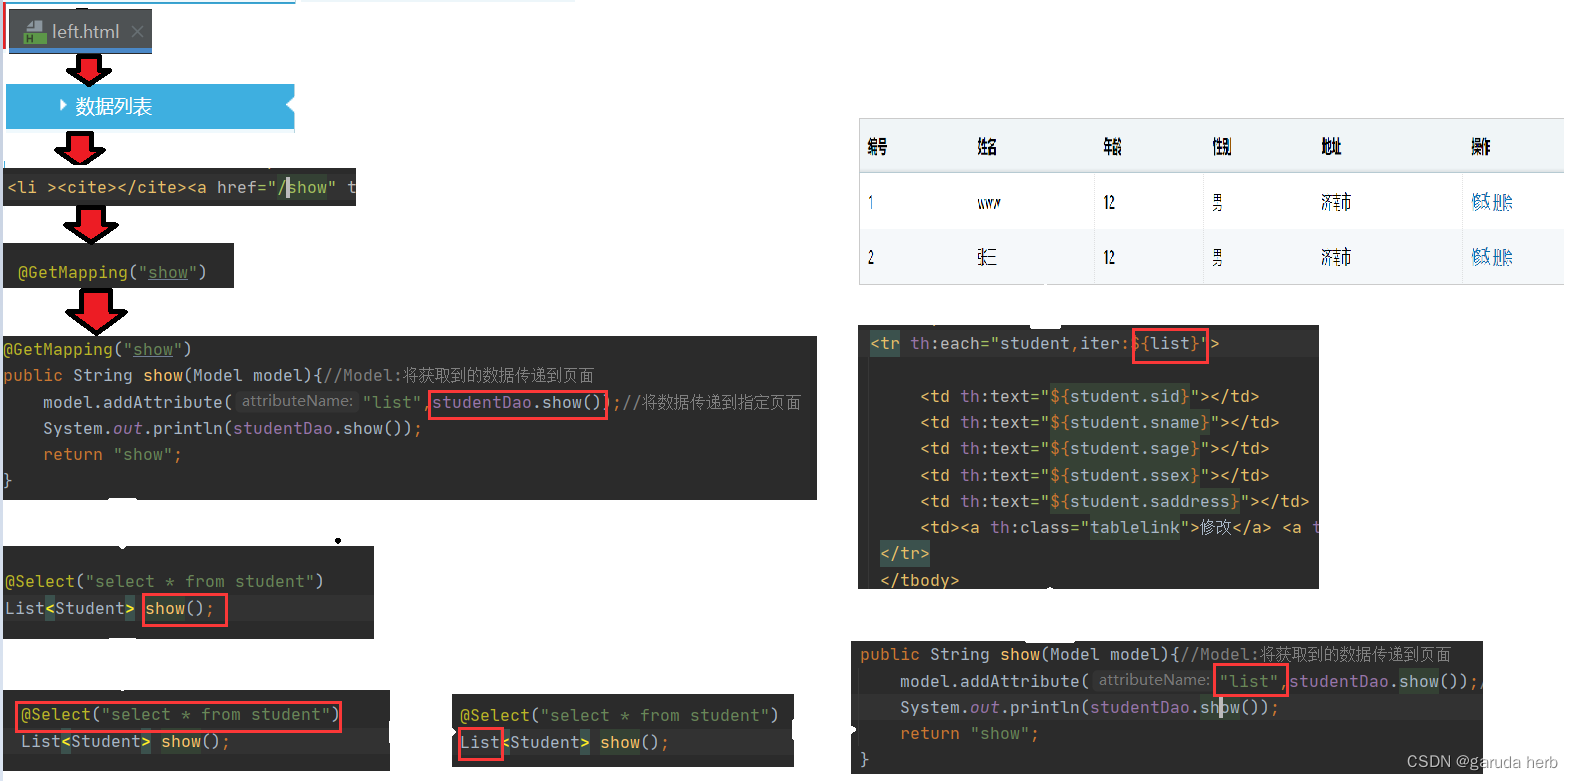Screen dimensions: 1573x781
Task: Click the closing </tr> tag
Action: pyautogui.click(x=905, y=553)
